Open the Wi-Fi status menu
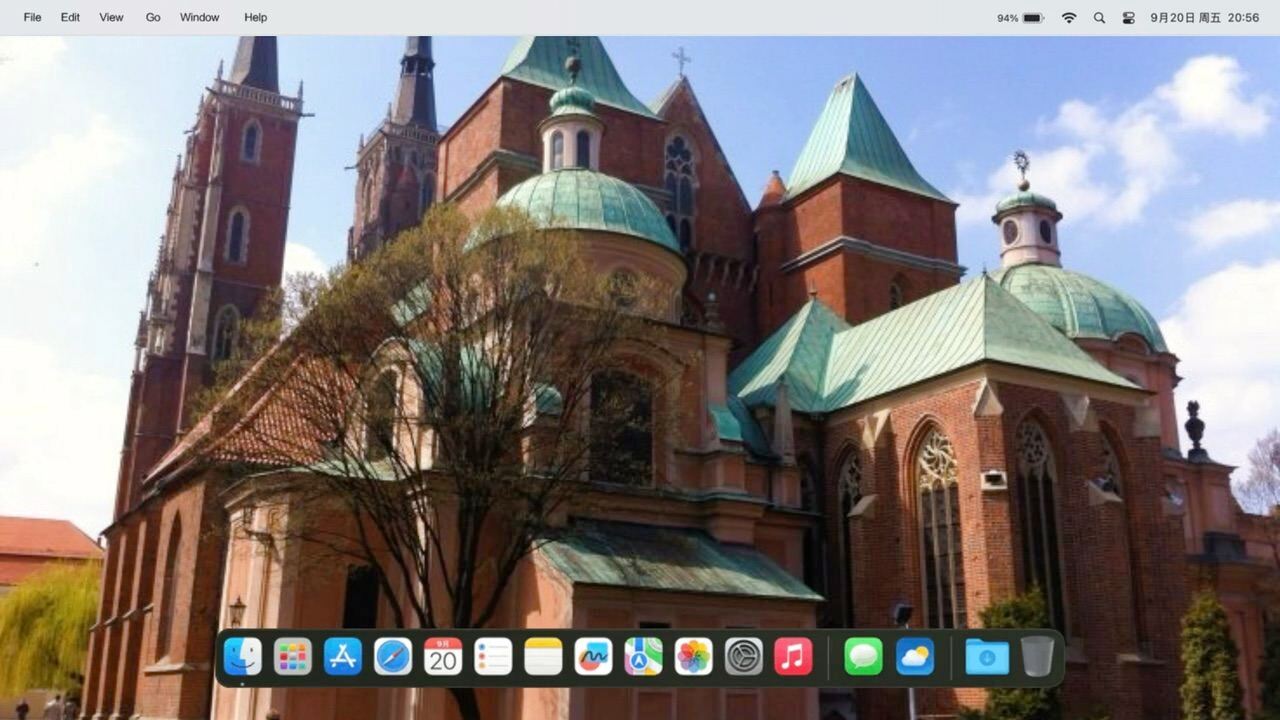 point(1069,18)
